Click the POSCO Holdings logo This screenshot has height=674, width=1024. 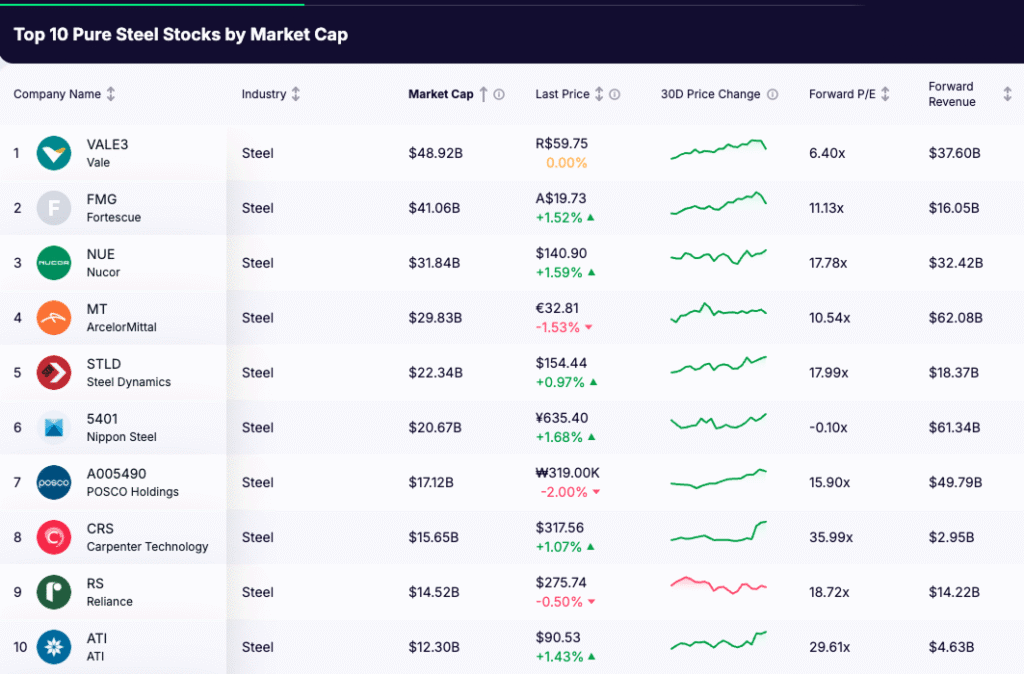[54, 482]
